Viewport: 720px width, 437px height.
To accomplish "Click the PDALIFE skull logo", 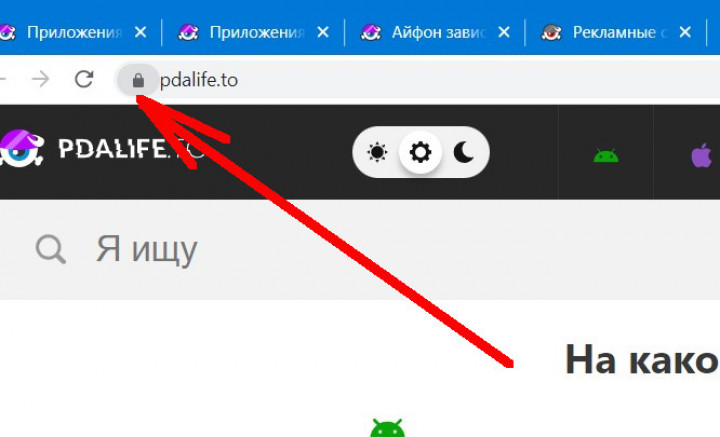I will pyautogui.click(x=20, y=148).
